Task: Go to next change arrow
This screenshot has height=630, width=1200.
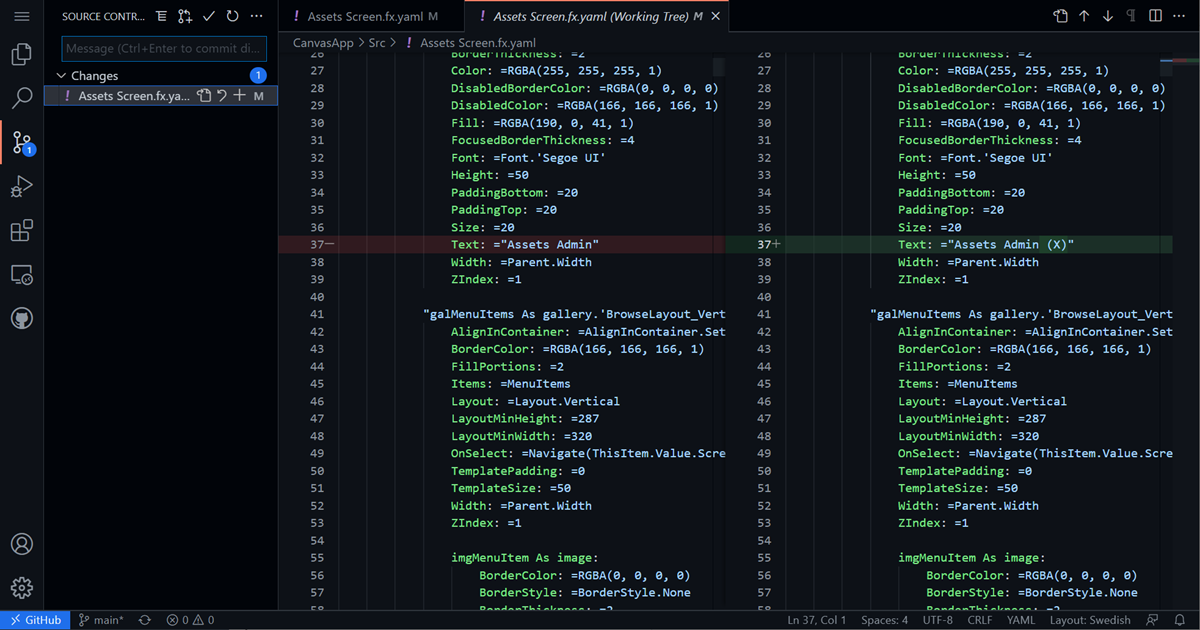Action: pos(1108,16)
